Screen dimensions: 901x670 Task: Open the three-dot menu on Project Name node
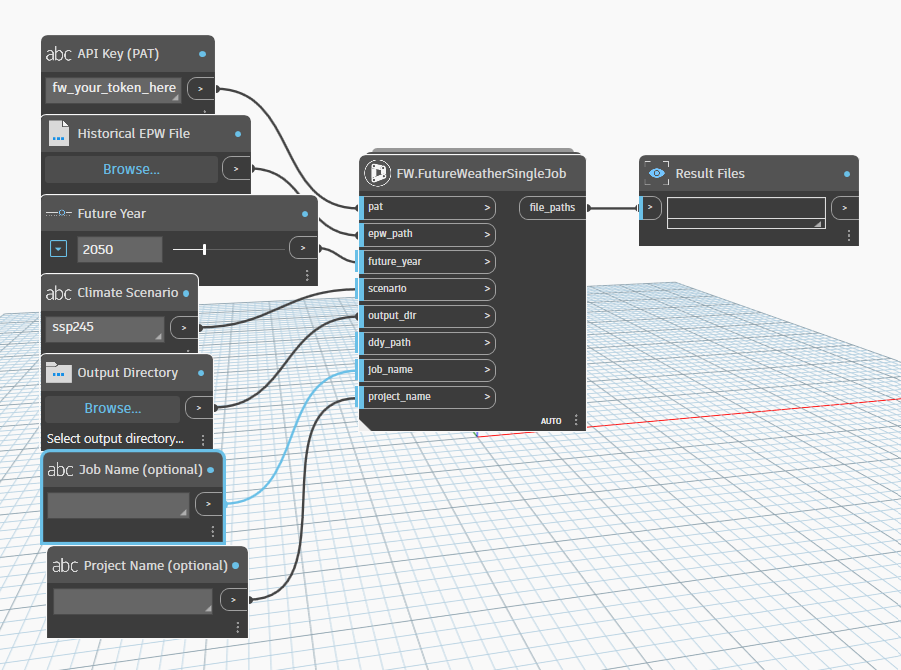[x=237, y=626]
